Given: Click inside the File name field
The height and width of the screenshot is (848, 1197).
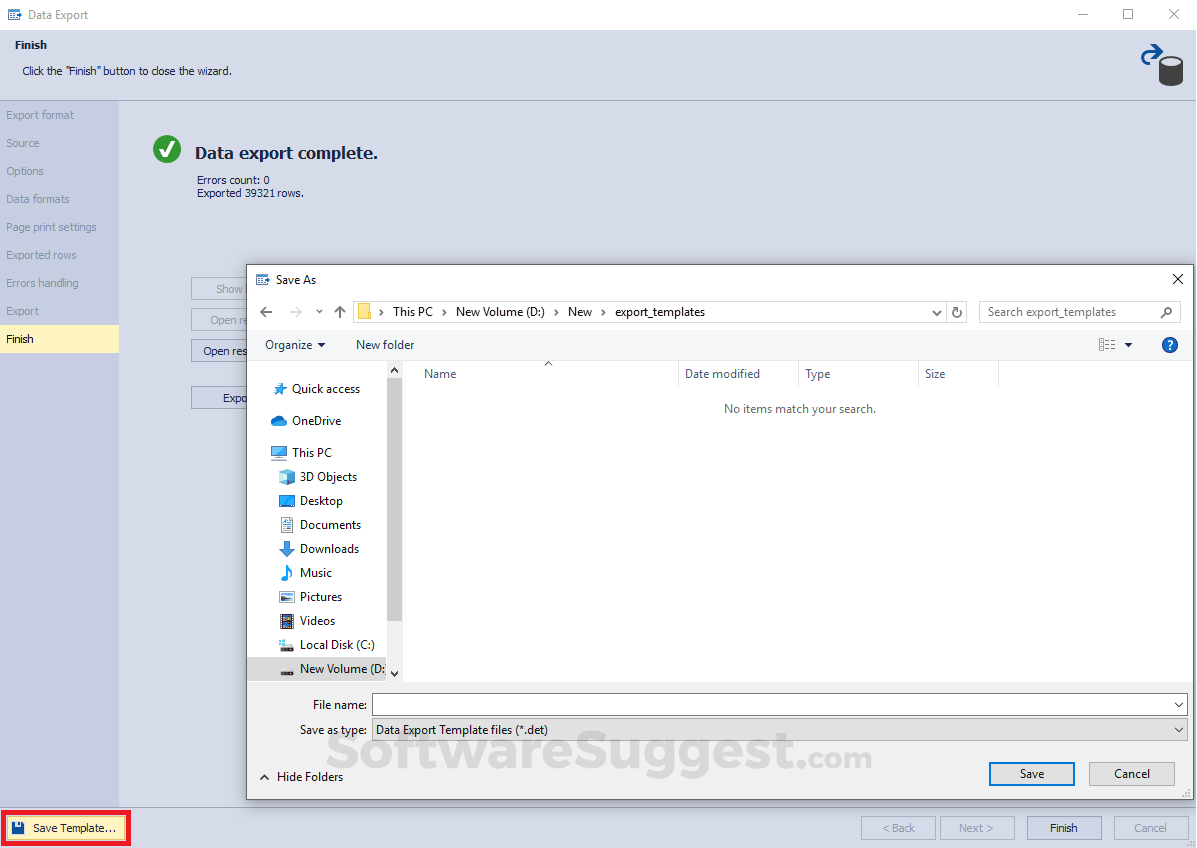Looking at the screenshot, I should 700,704.
